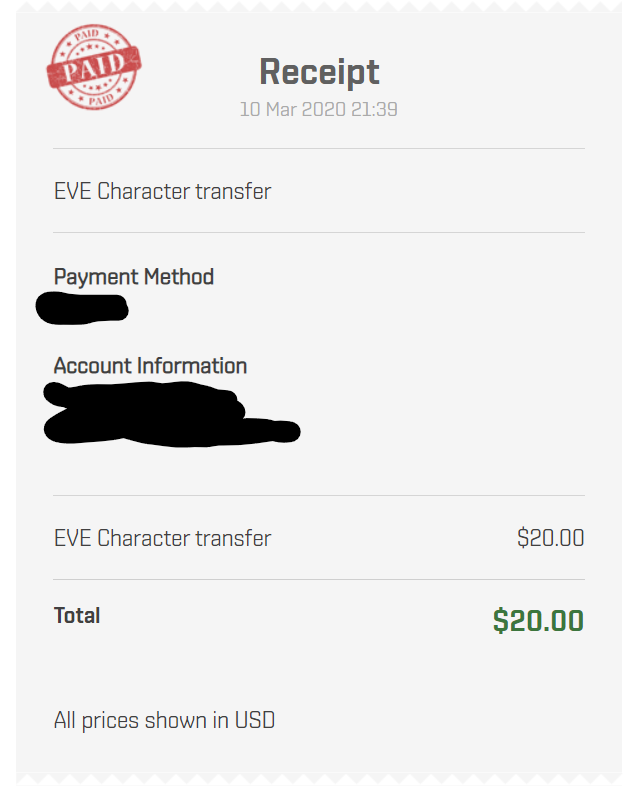627x786 pixels.
Task: Click the Total label
Action: 77,616
